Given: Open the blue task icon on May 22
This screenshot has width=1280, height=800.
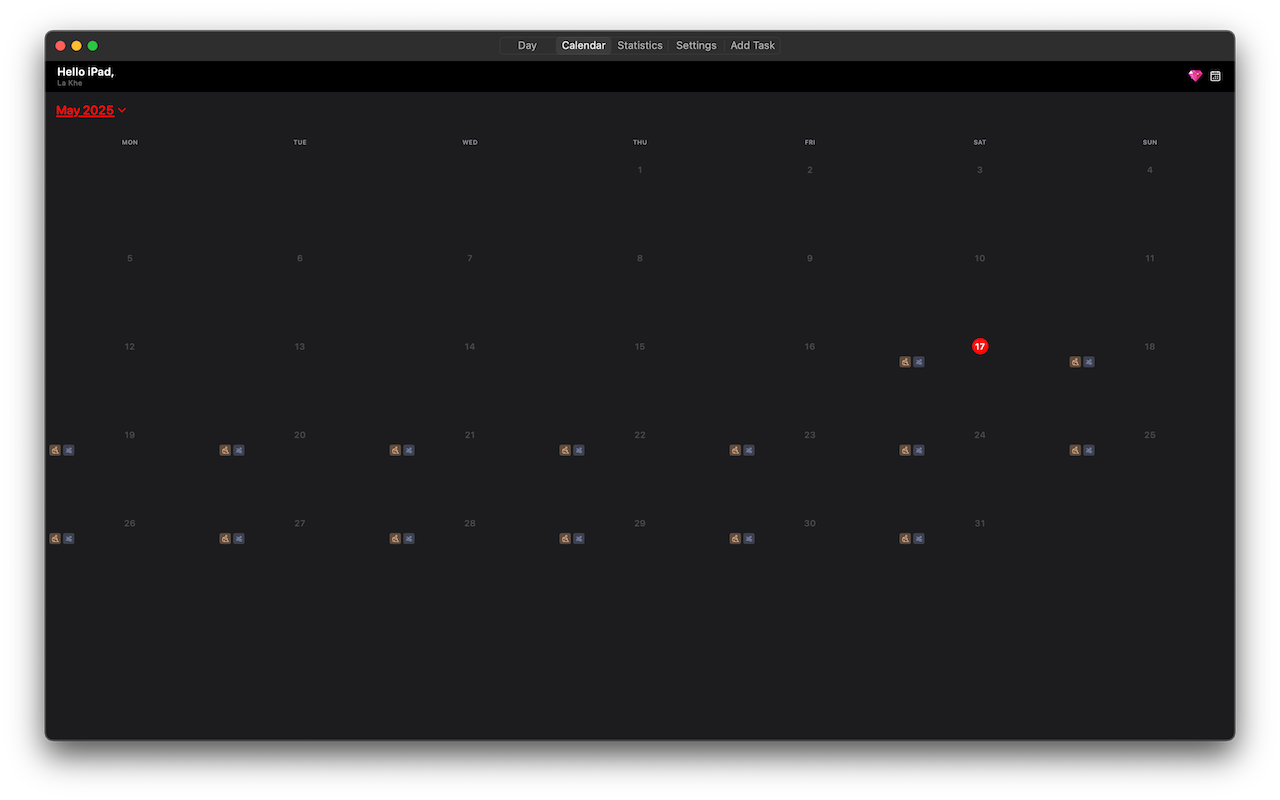Looking at the screenshot, I should (579, 450).
